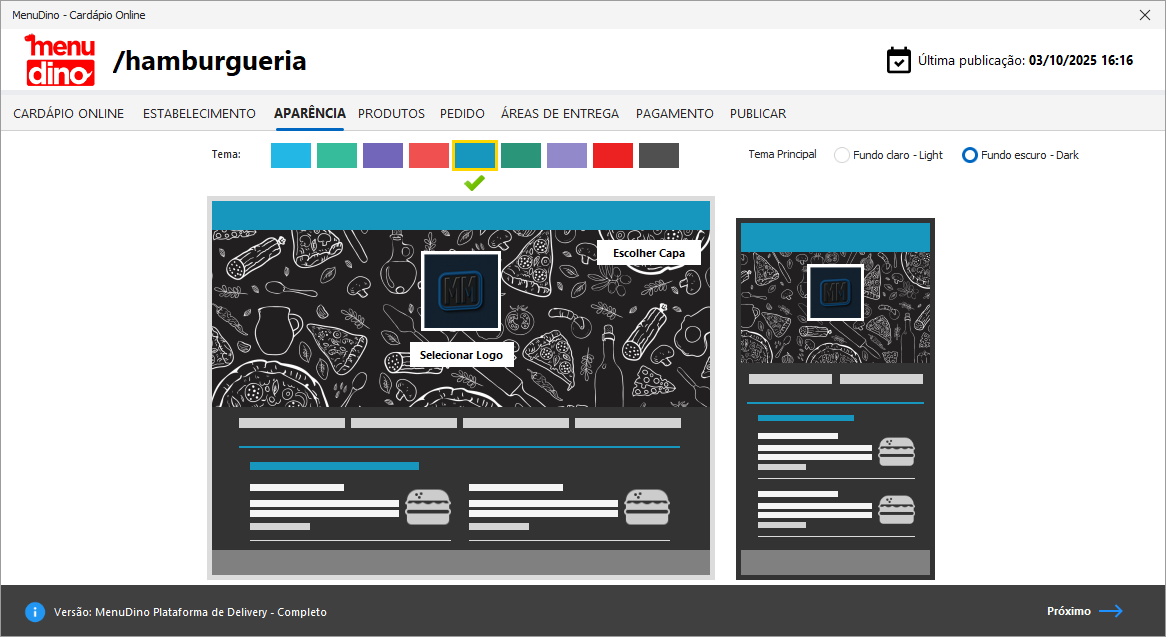This screenshot has width=1166, height=637.
Task: Open the CARDÁPIO ONLINE tab
Action: (69, 114)
